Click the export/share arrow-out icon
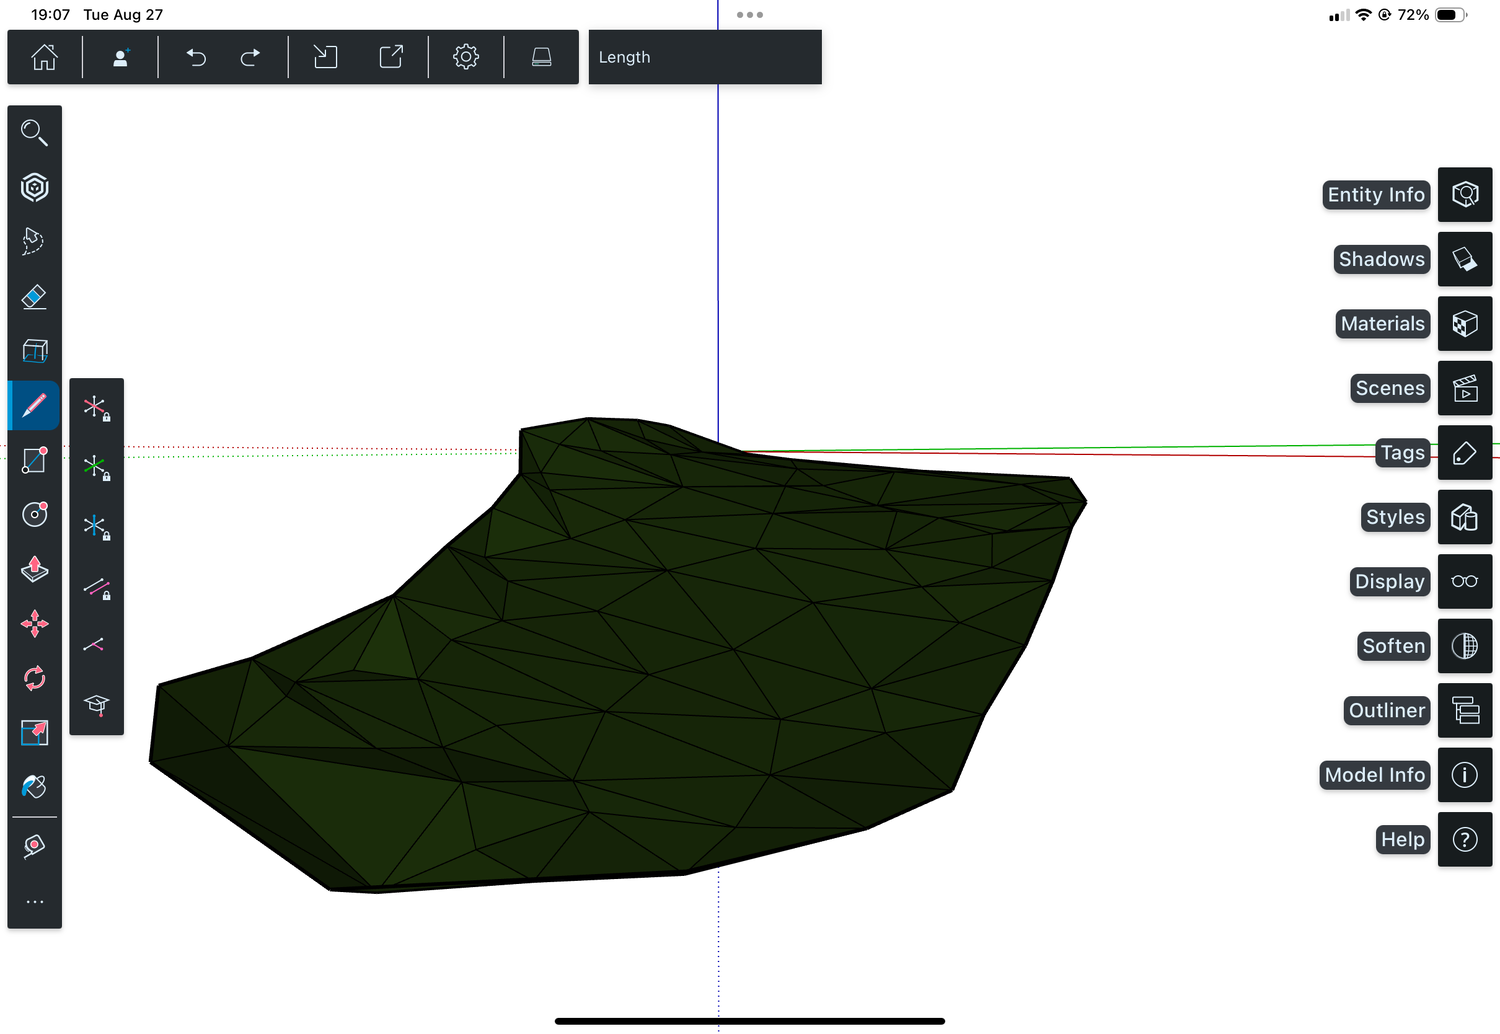The image size is (1500, 1034). tap(391, 57)
